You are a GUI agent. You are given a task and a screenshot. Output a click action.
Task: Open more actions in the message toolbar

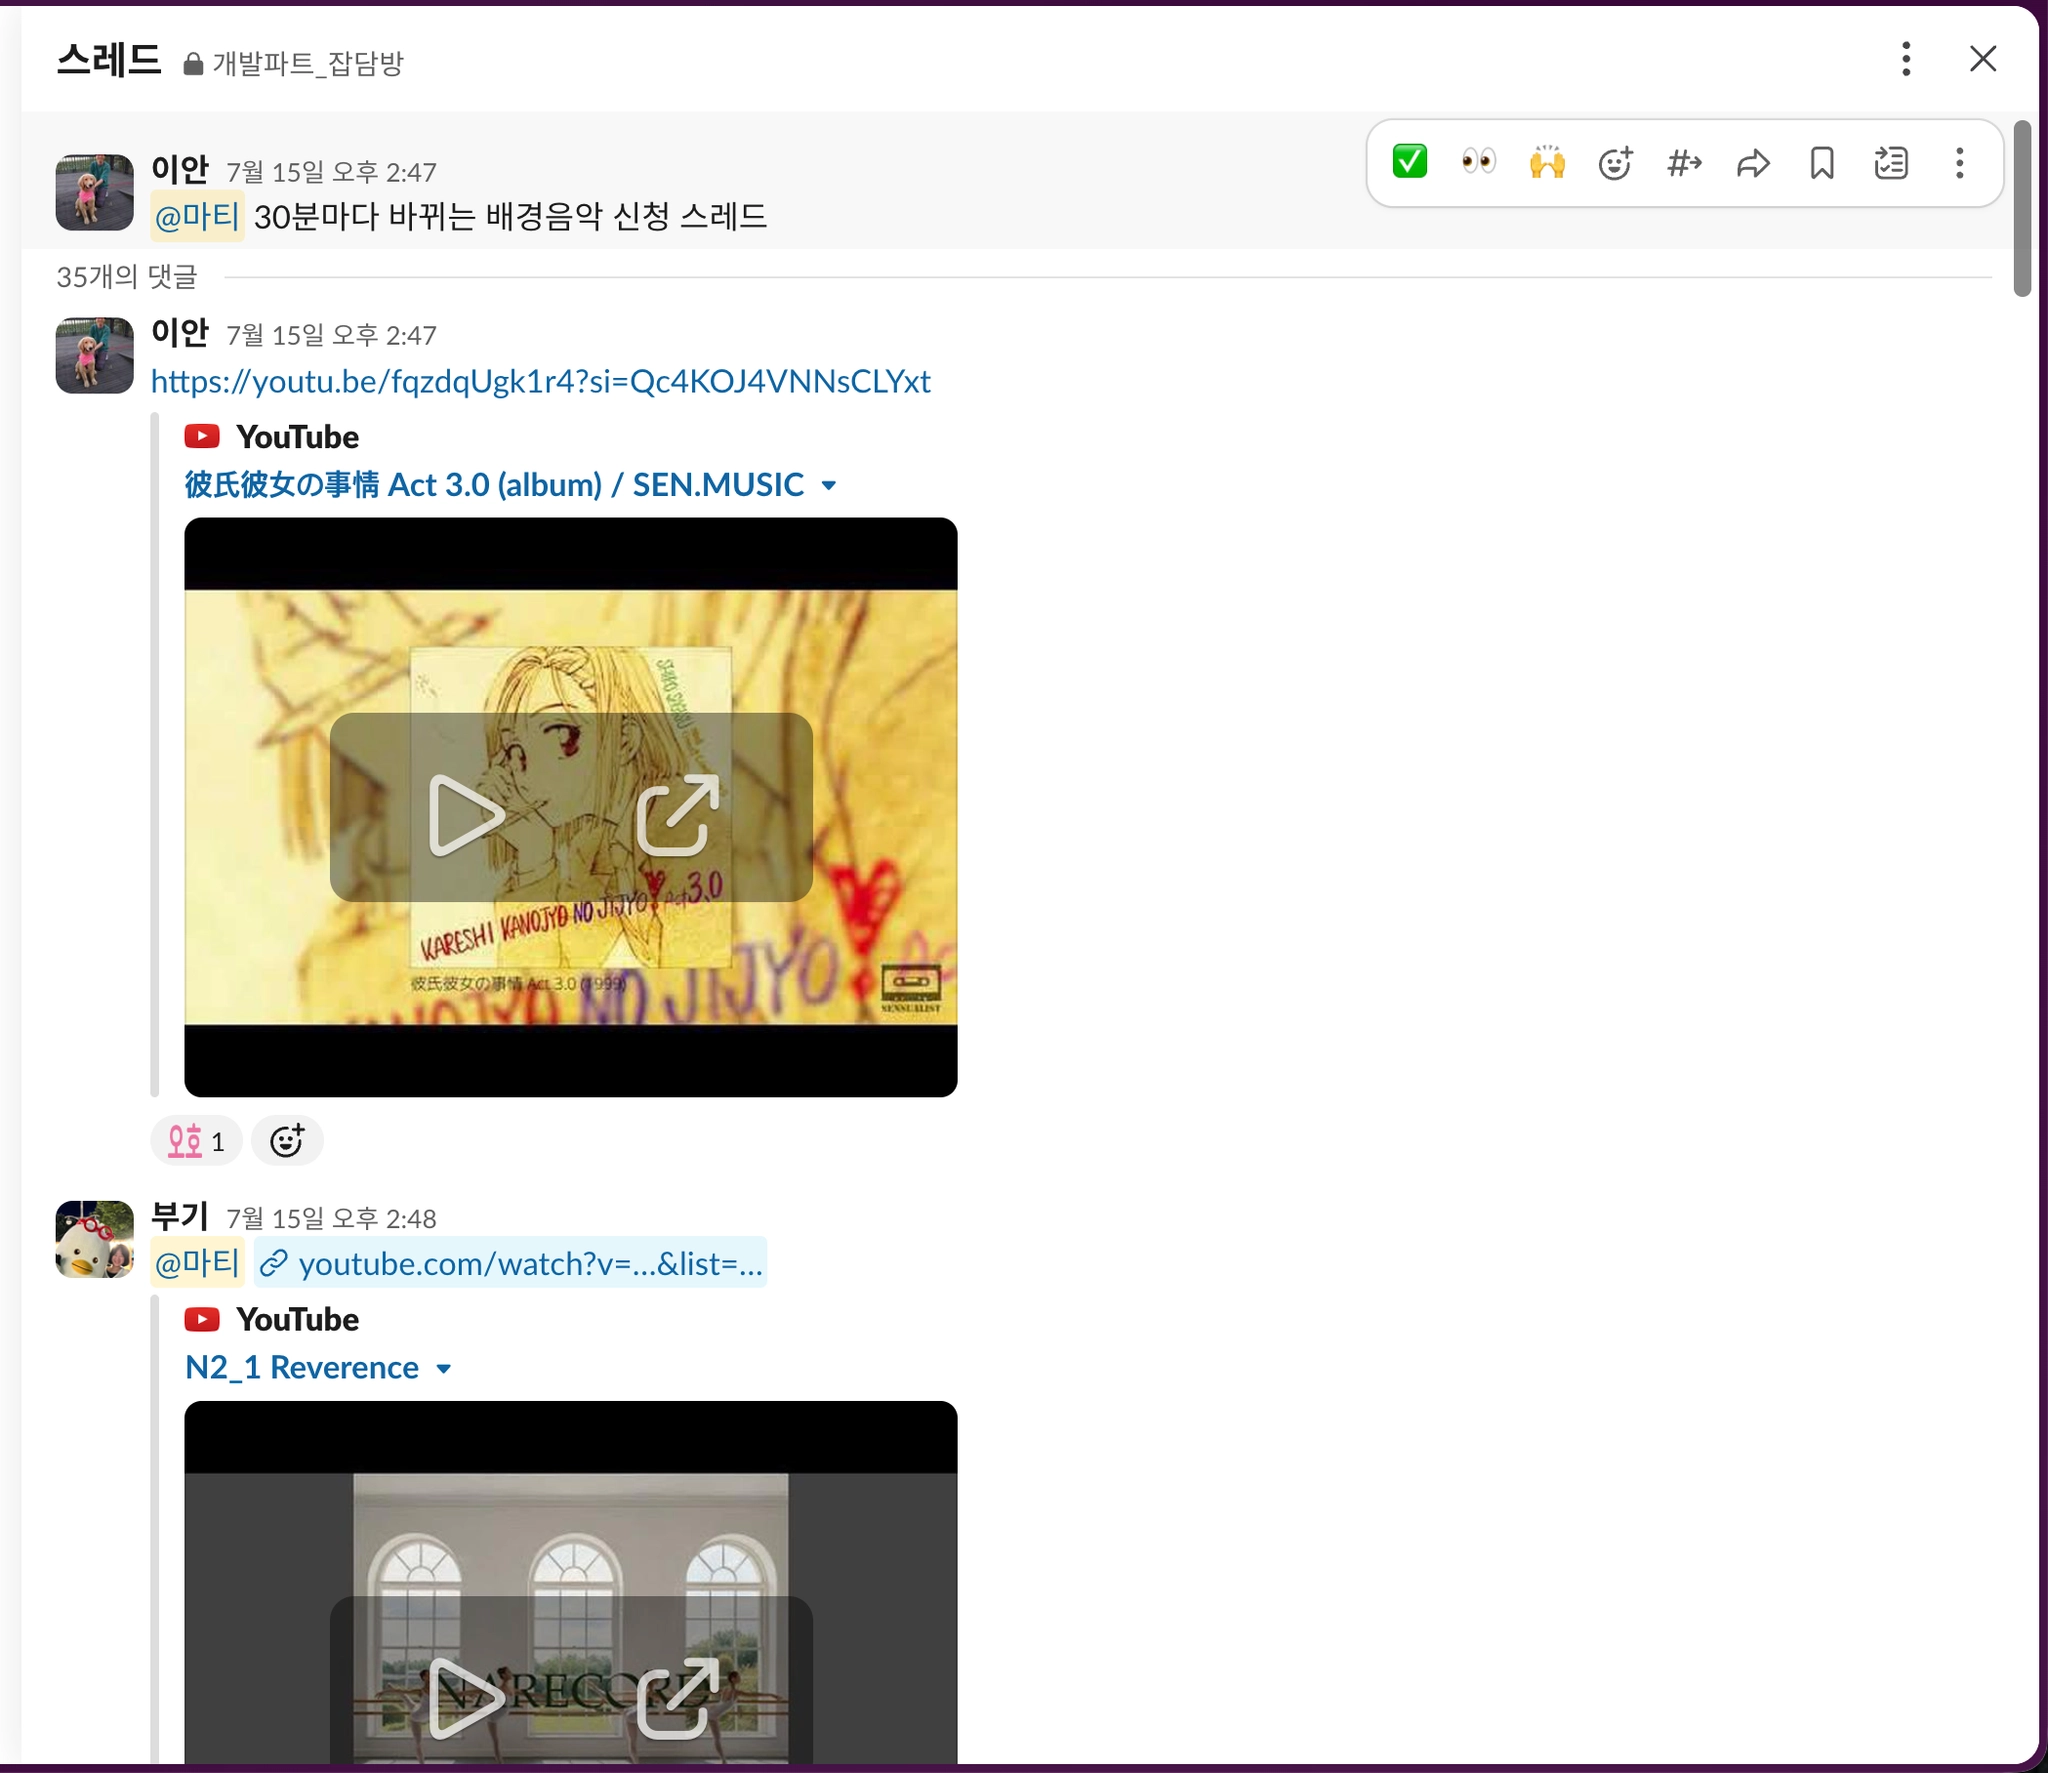[1959, 162]
